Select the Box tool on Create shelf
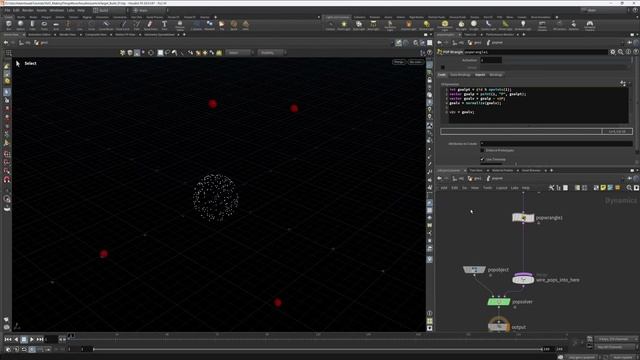The width and height of the screenshot is (640, 360). pyautogui.click(x=9, y=25)
